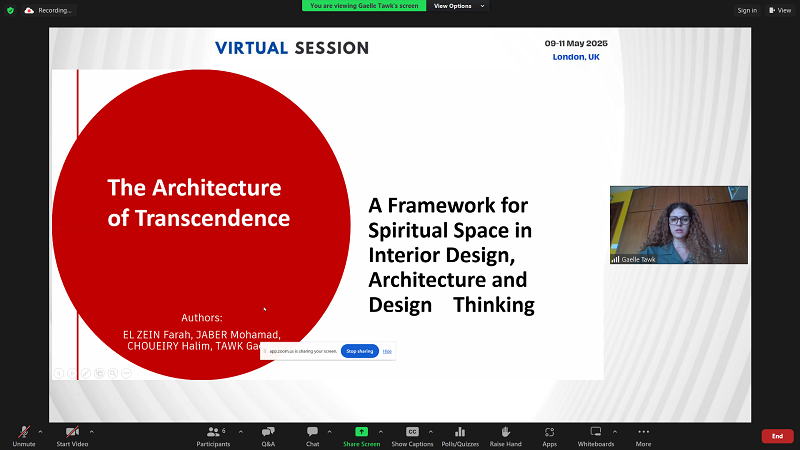Expand video options arrow next to Start Video
This screenshot has width=800, height=450.
91,430
